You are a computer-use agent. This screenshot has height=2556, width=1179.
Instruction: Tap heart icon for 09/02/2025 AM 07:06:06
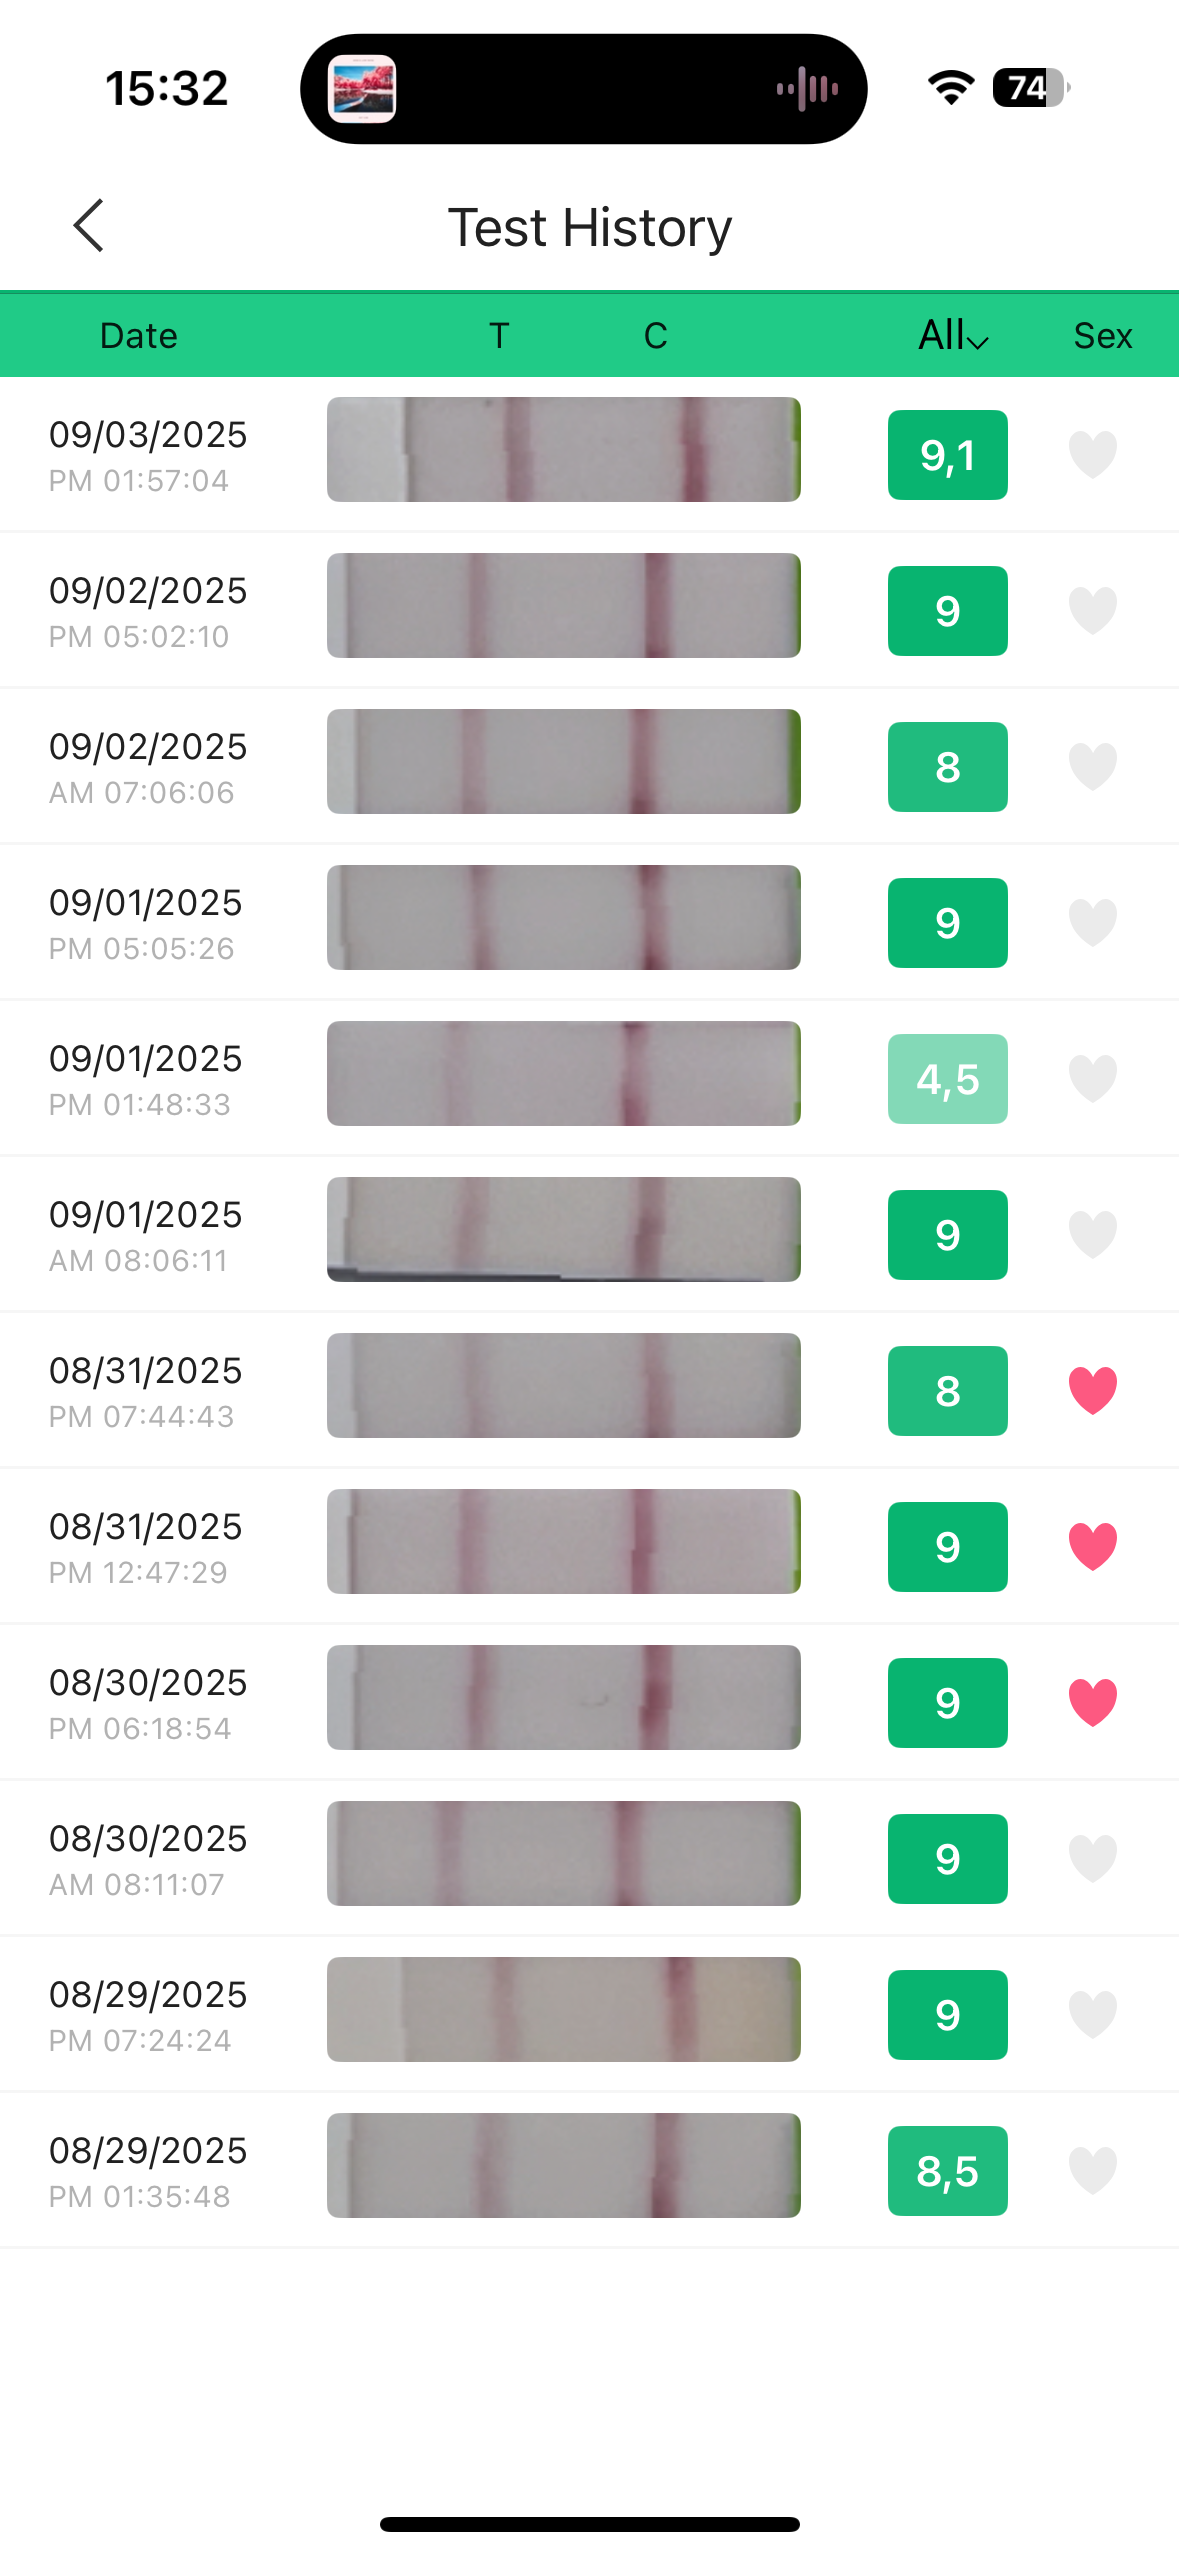[1092, 767]
